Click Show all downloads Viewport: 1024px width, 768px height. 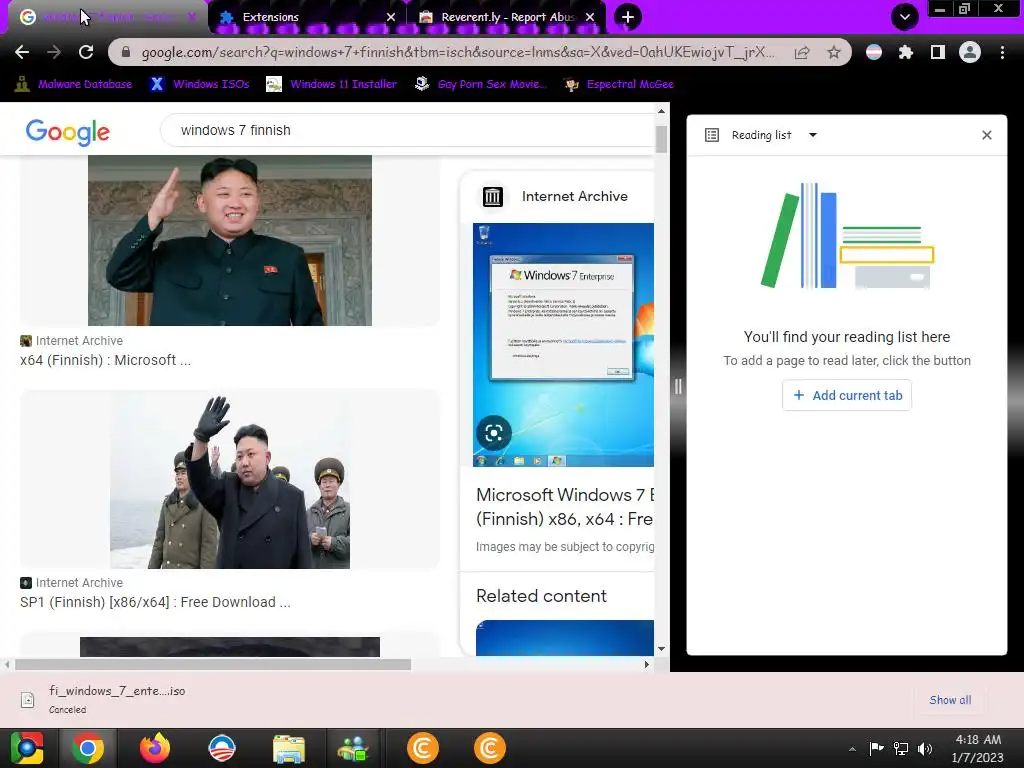(x=950, y=699)
